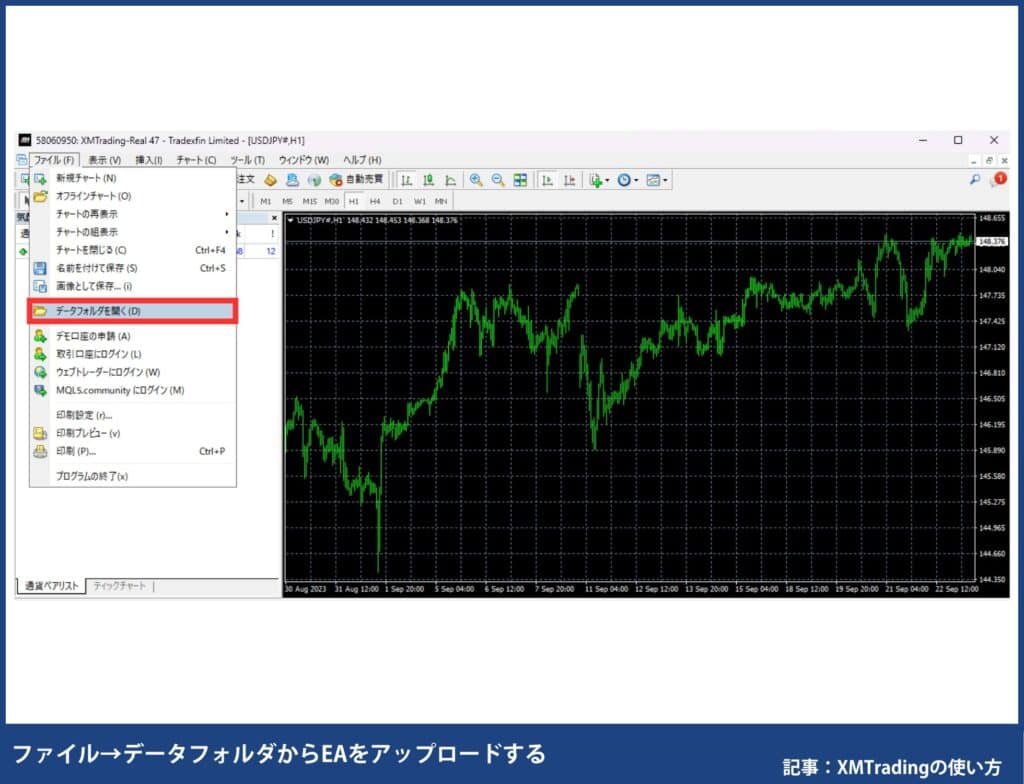The image size is (1024, 784).
Task: Choose プログラムの終了 (x) to exit
Action: 133,476
